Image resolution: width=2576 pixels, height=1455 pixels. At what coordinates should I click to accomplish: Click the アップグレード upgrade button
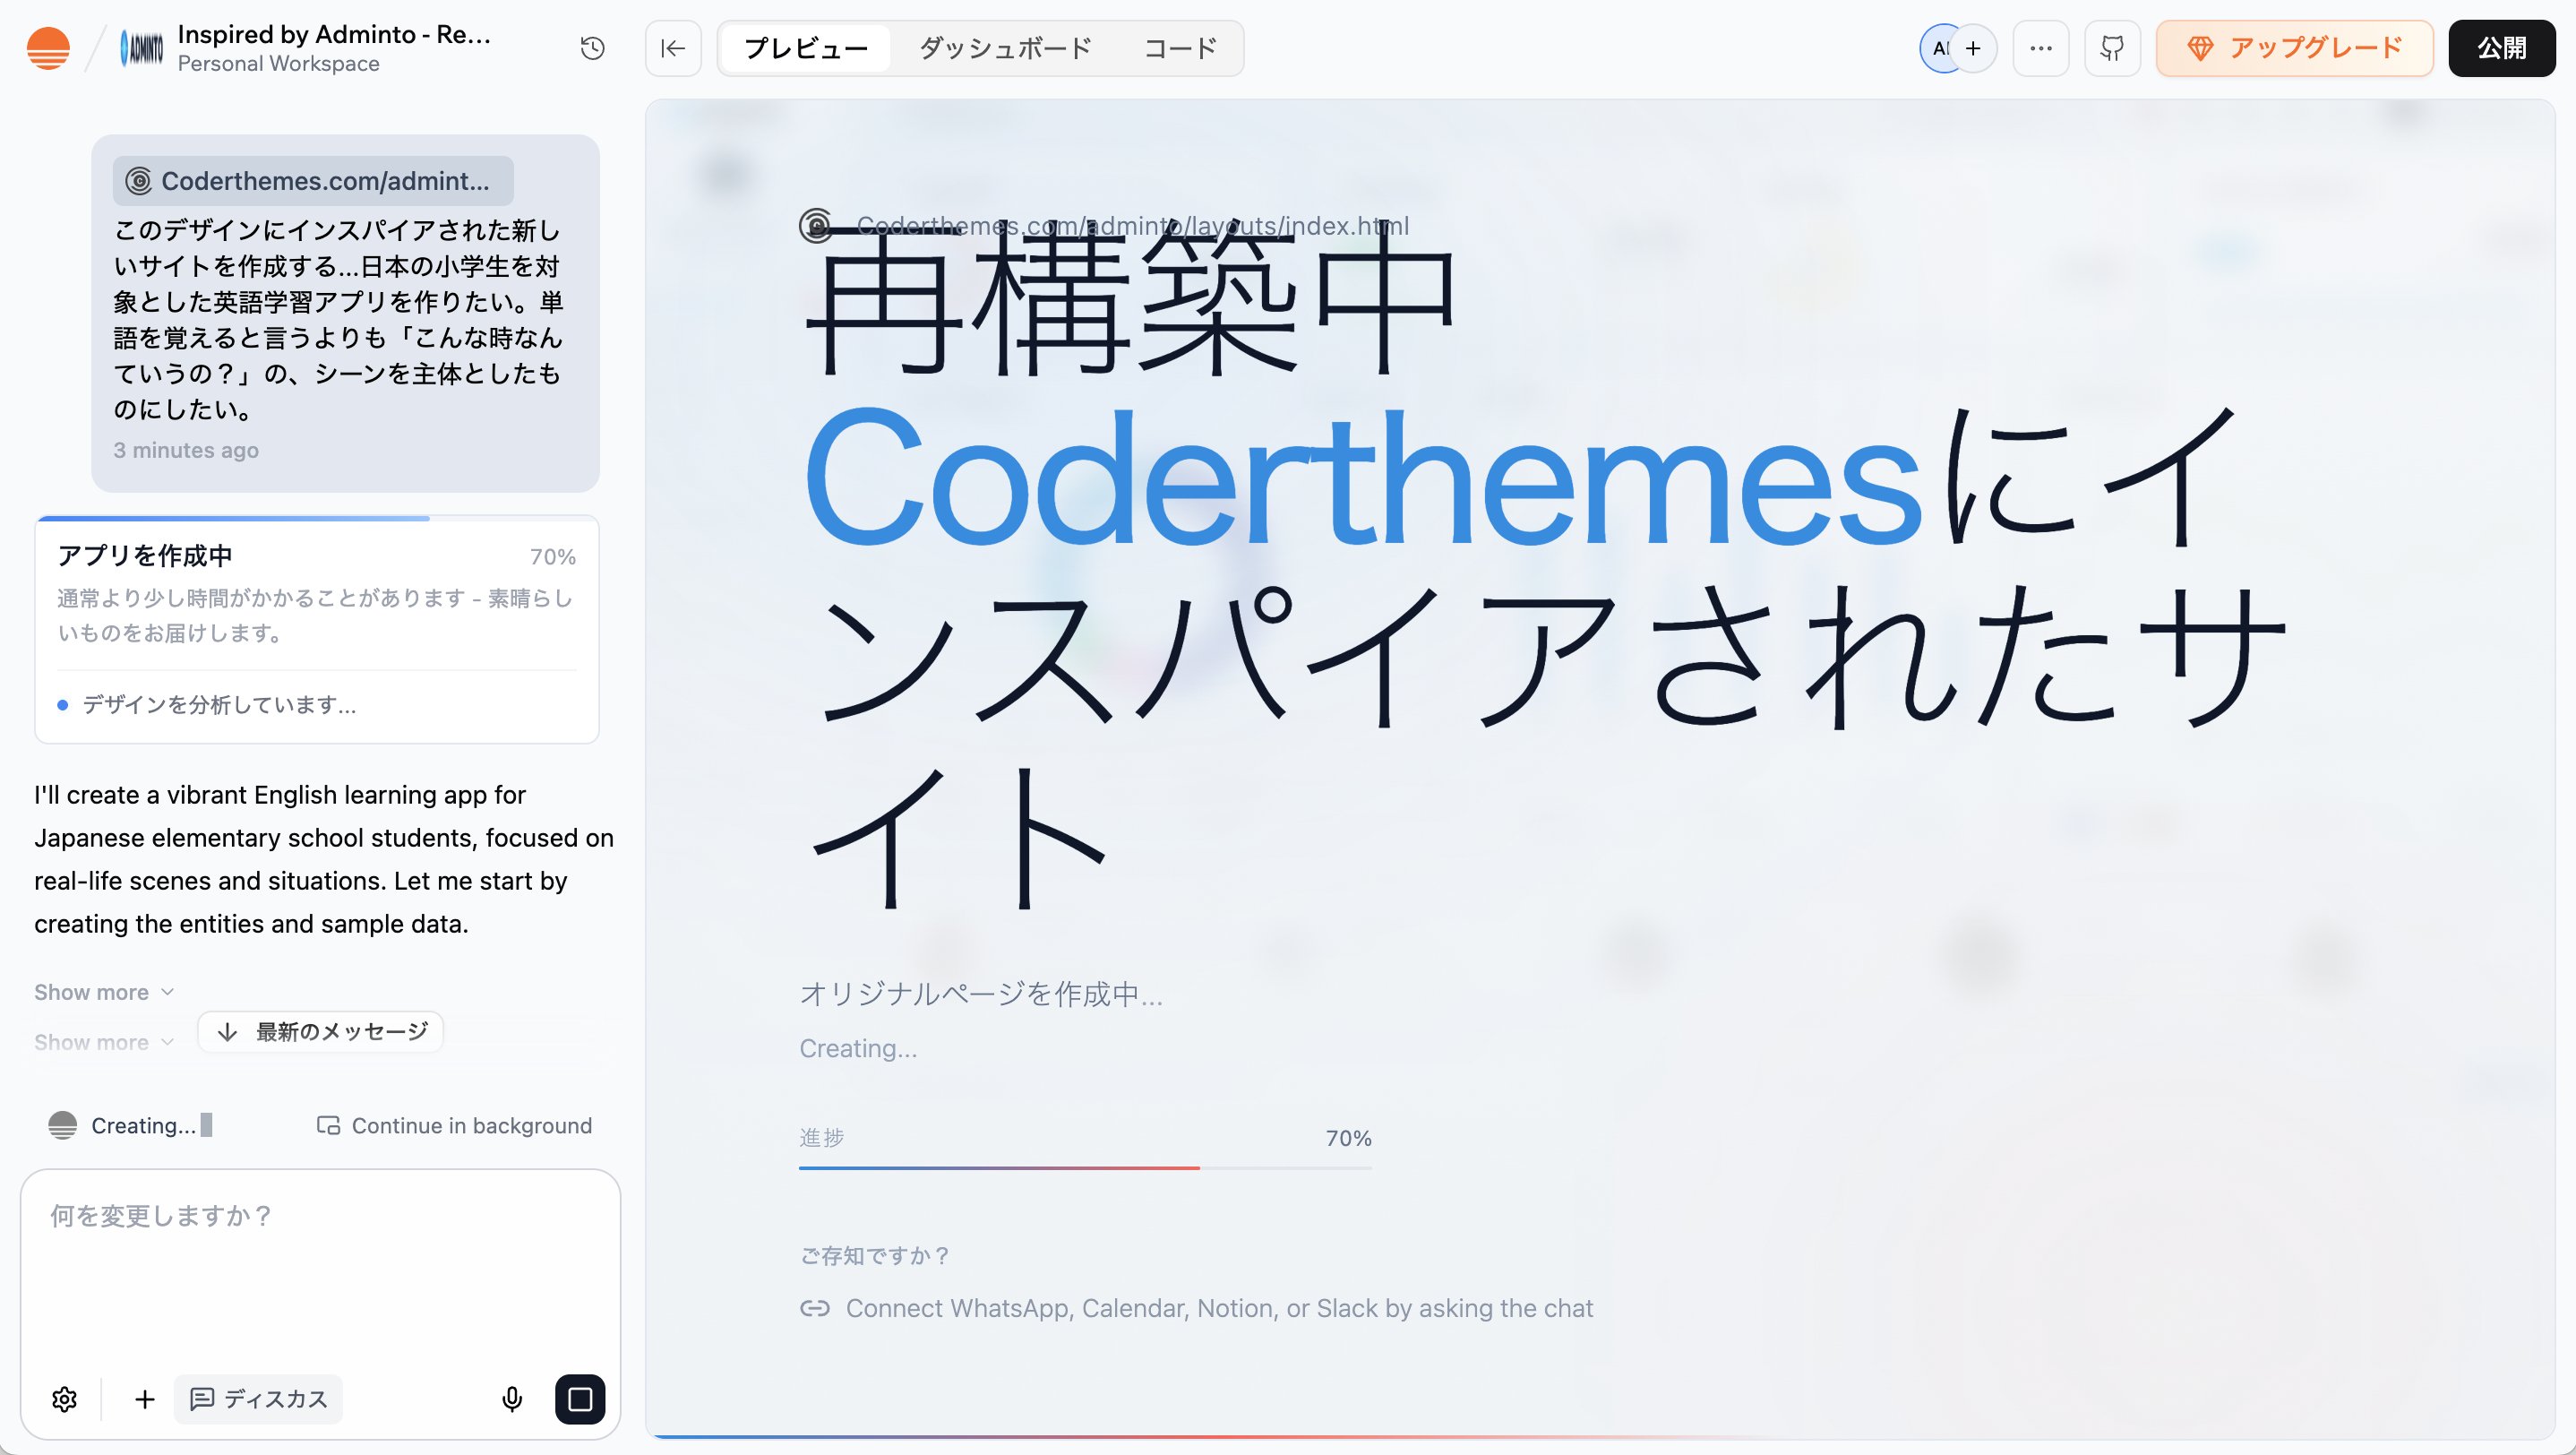2294,48
